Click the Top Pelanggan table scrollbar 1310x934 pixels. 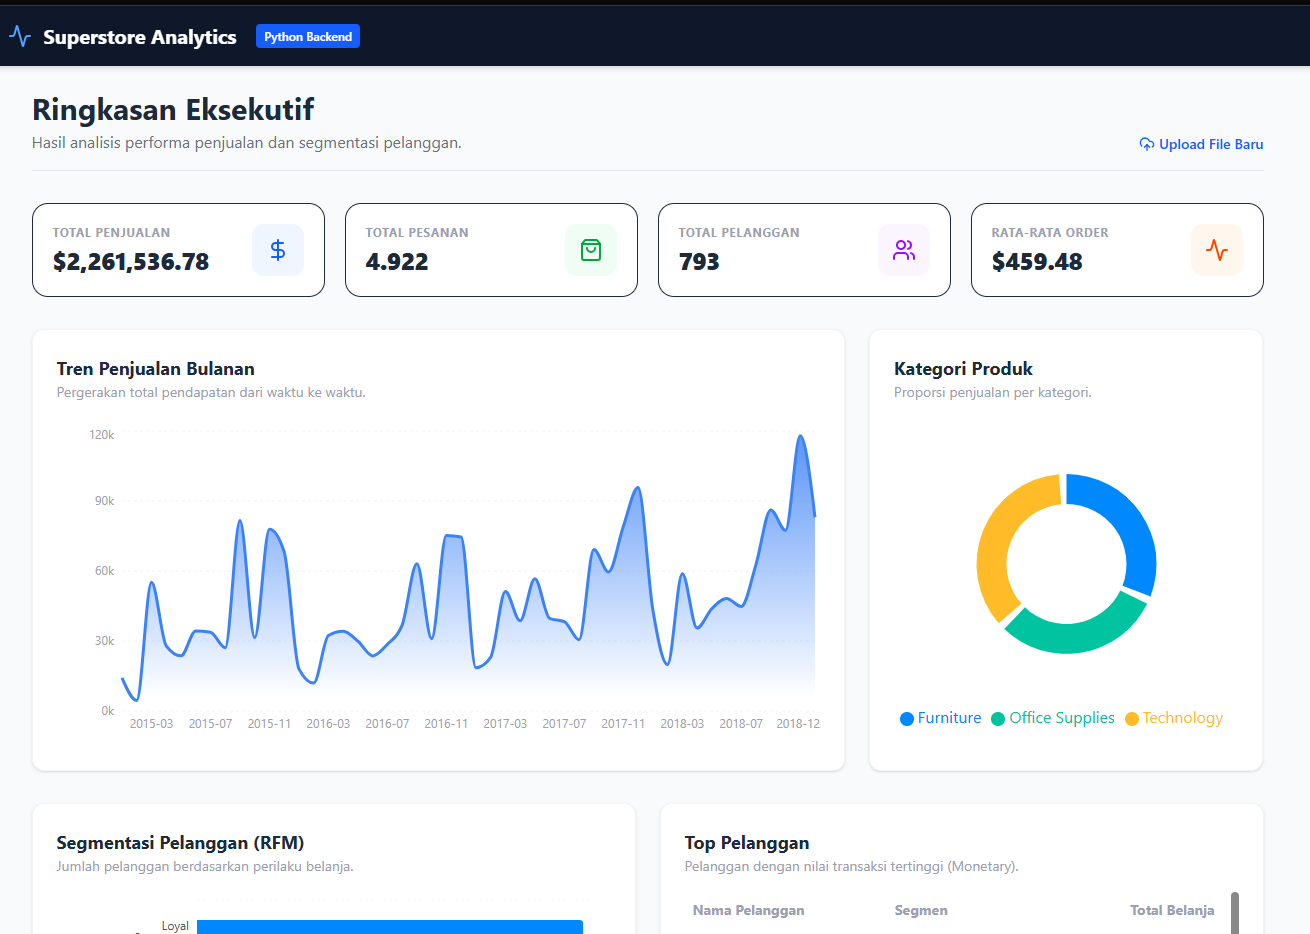tap(1235, 912)
